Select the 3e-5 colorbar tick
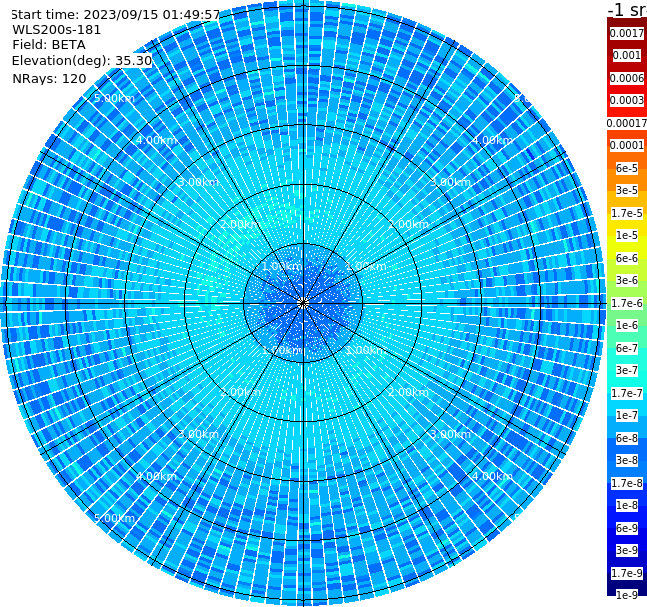The width and height of the screenshot is (647, 607). click(627, 190)
